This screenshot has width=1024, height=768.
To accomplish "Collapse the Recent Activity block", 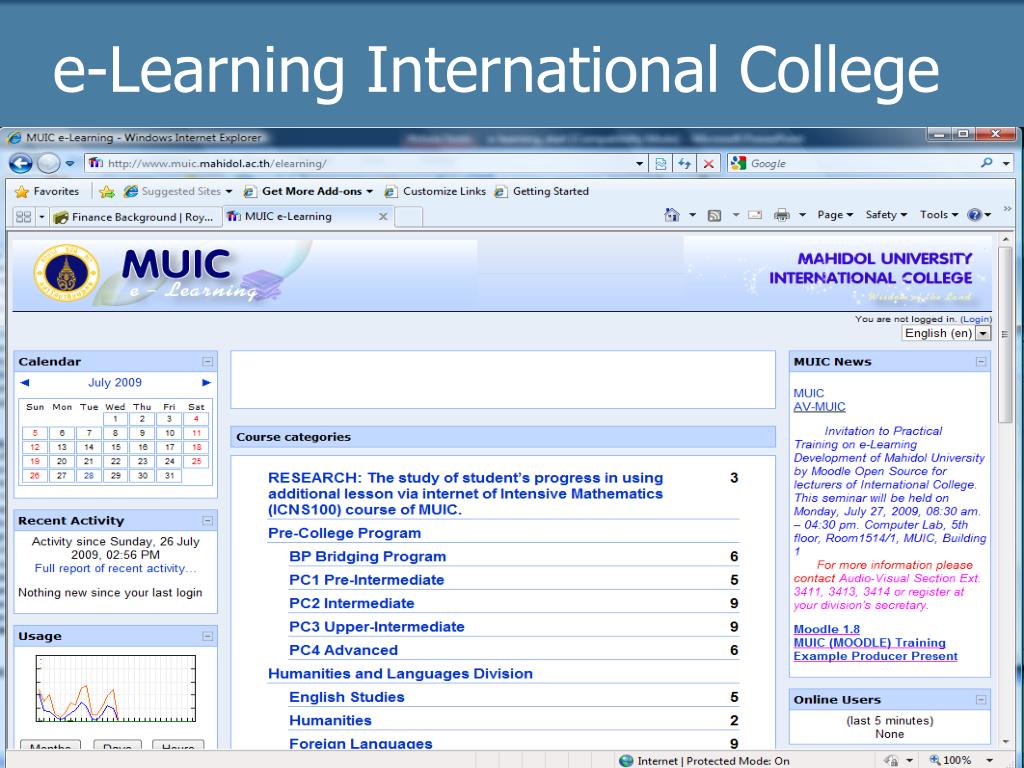I will pyautogui.click(x=208, y=520).
